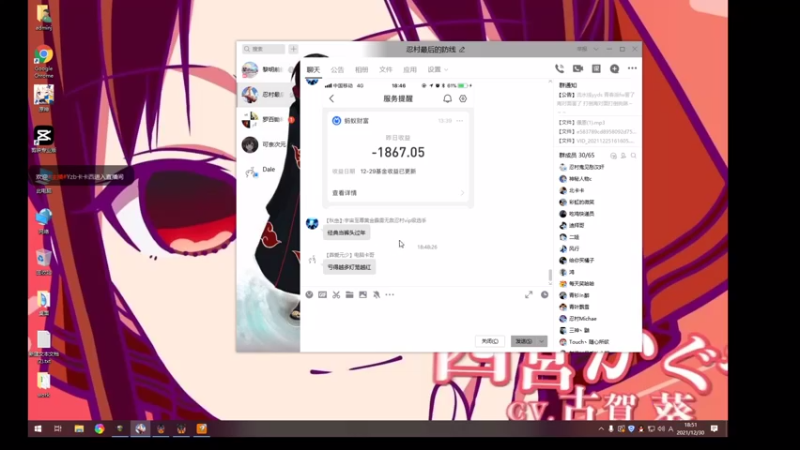Click the settings hexagon icon in phone screenshot

(x=463, y=98)
